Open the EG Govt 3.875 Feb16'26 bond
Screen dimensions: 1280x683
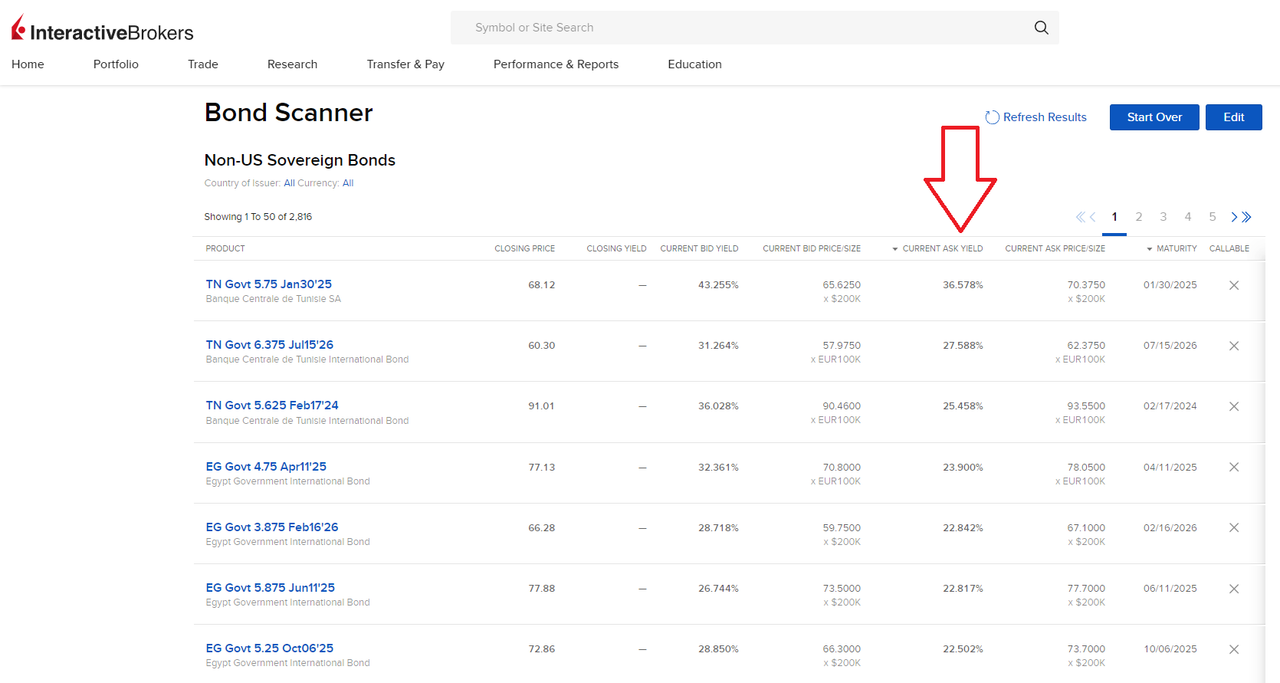[x=272, y=527]
